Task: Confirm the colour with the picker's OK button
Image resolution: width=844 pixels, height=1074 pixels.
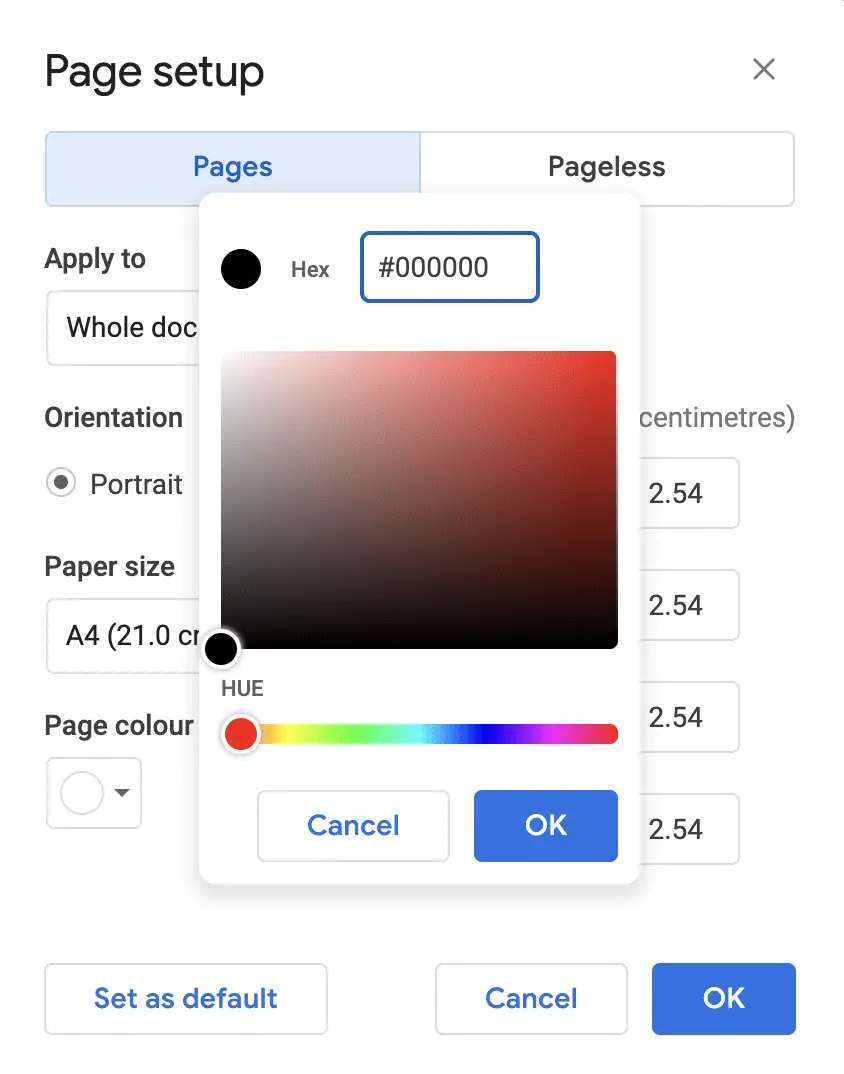Action: (x=545, y=825)
